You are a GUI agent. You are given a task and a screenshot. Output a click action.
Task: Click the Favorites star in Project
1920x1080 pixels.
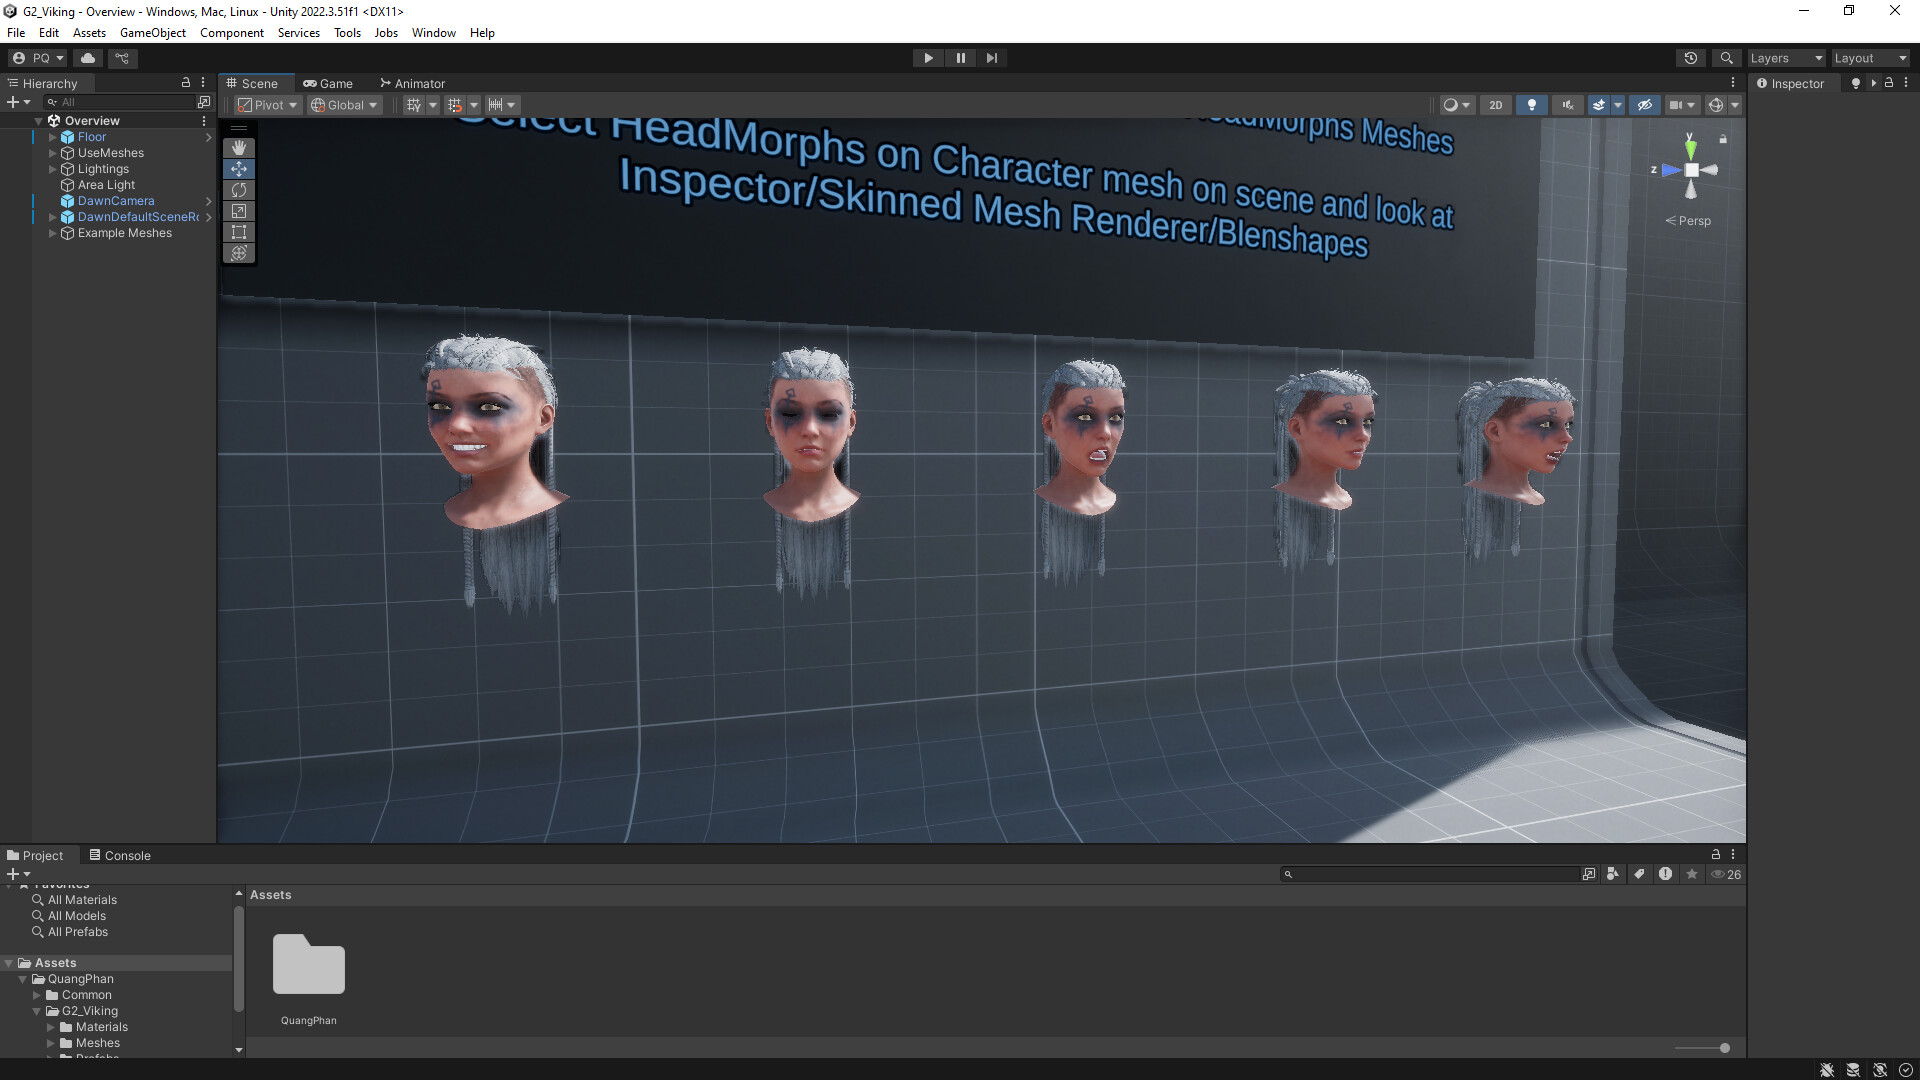tap(1692, 874)
